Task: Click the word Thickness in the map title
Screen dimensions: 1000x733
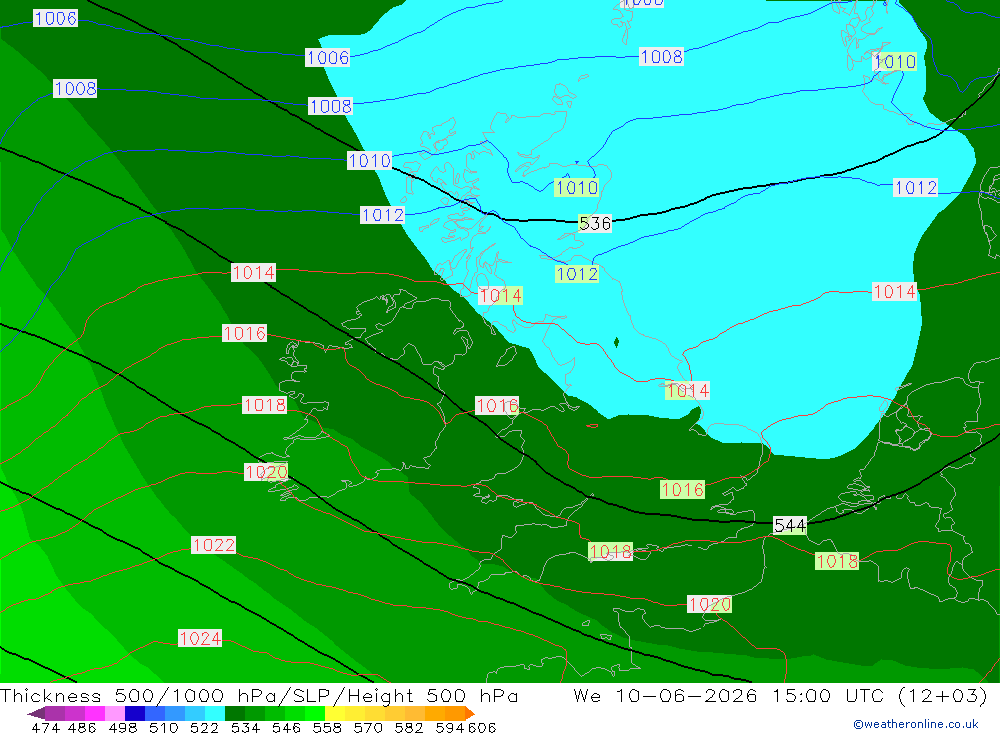Action: (x=51, y=695)
